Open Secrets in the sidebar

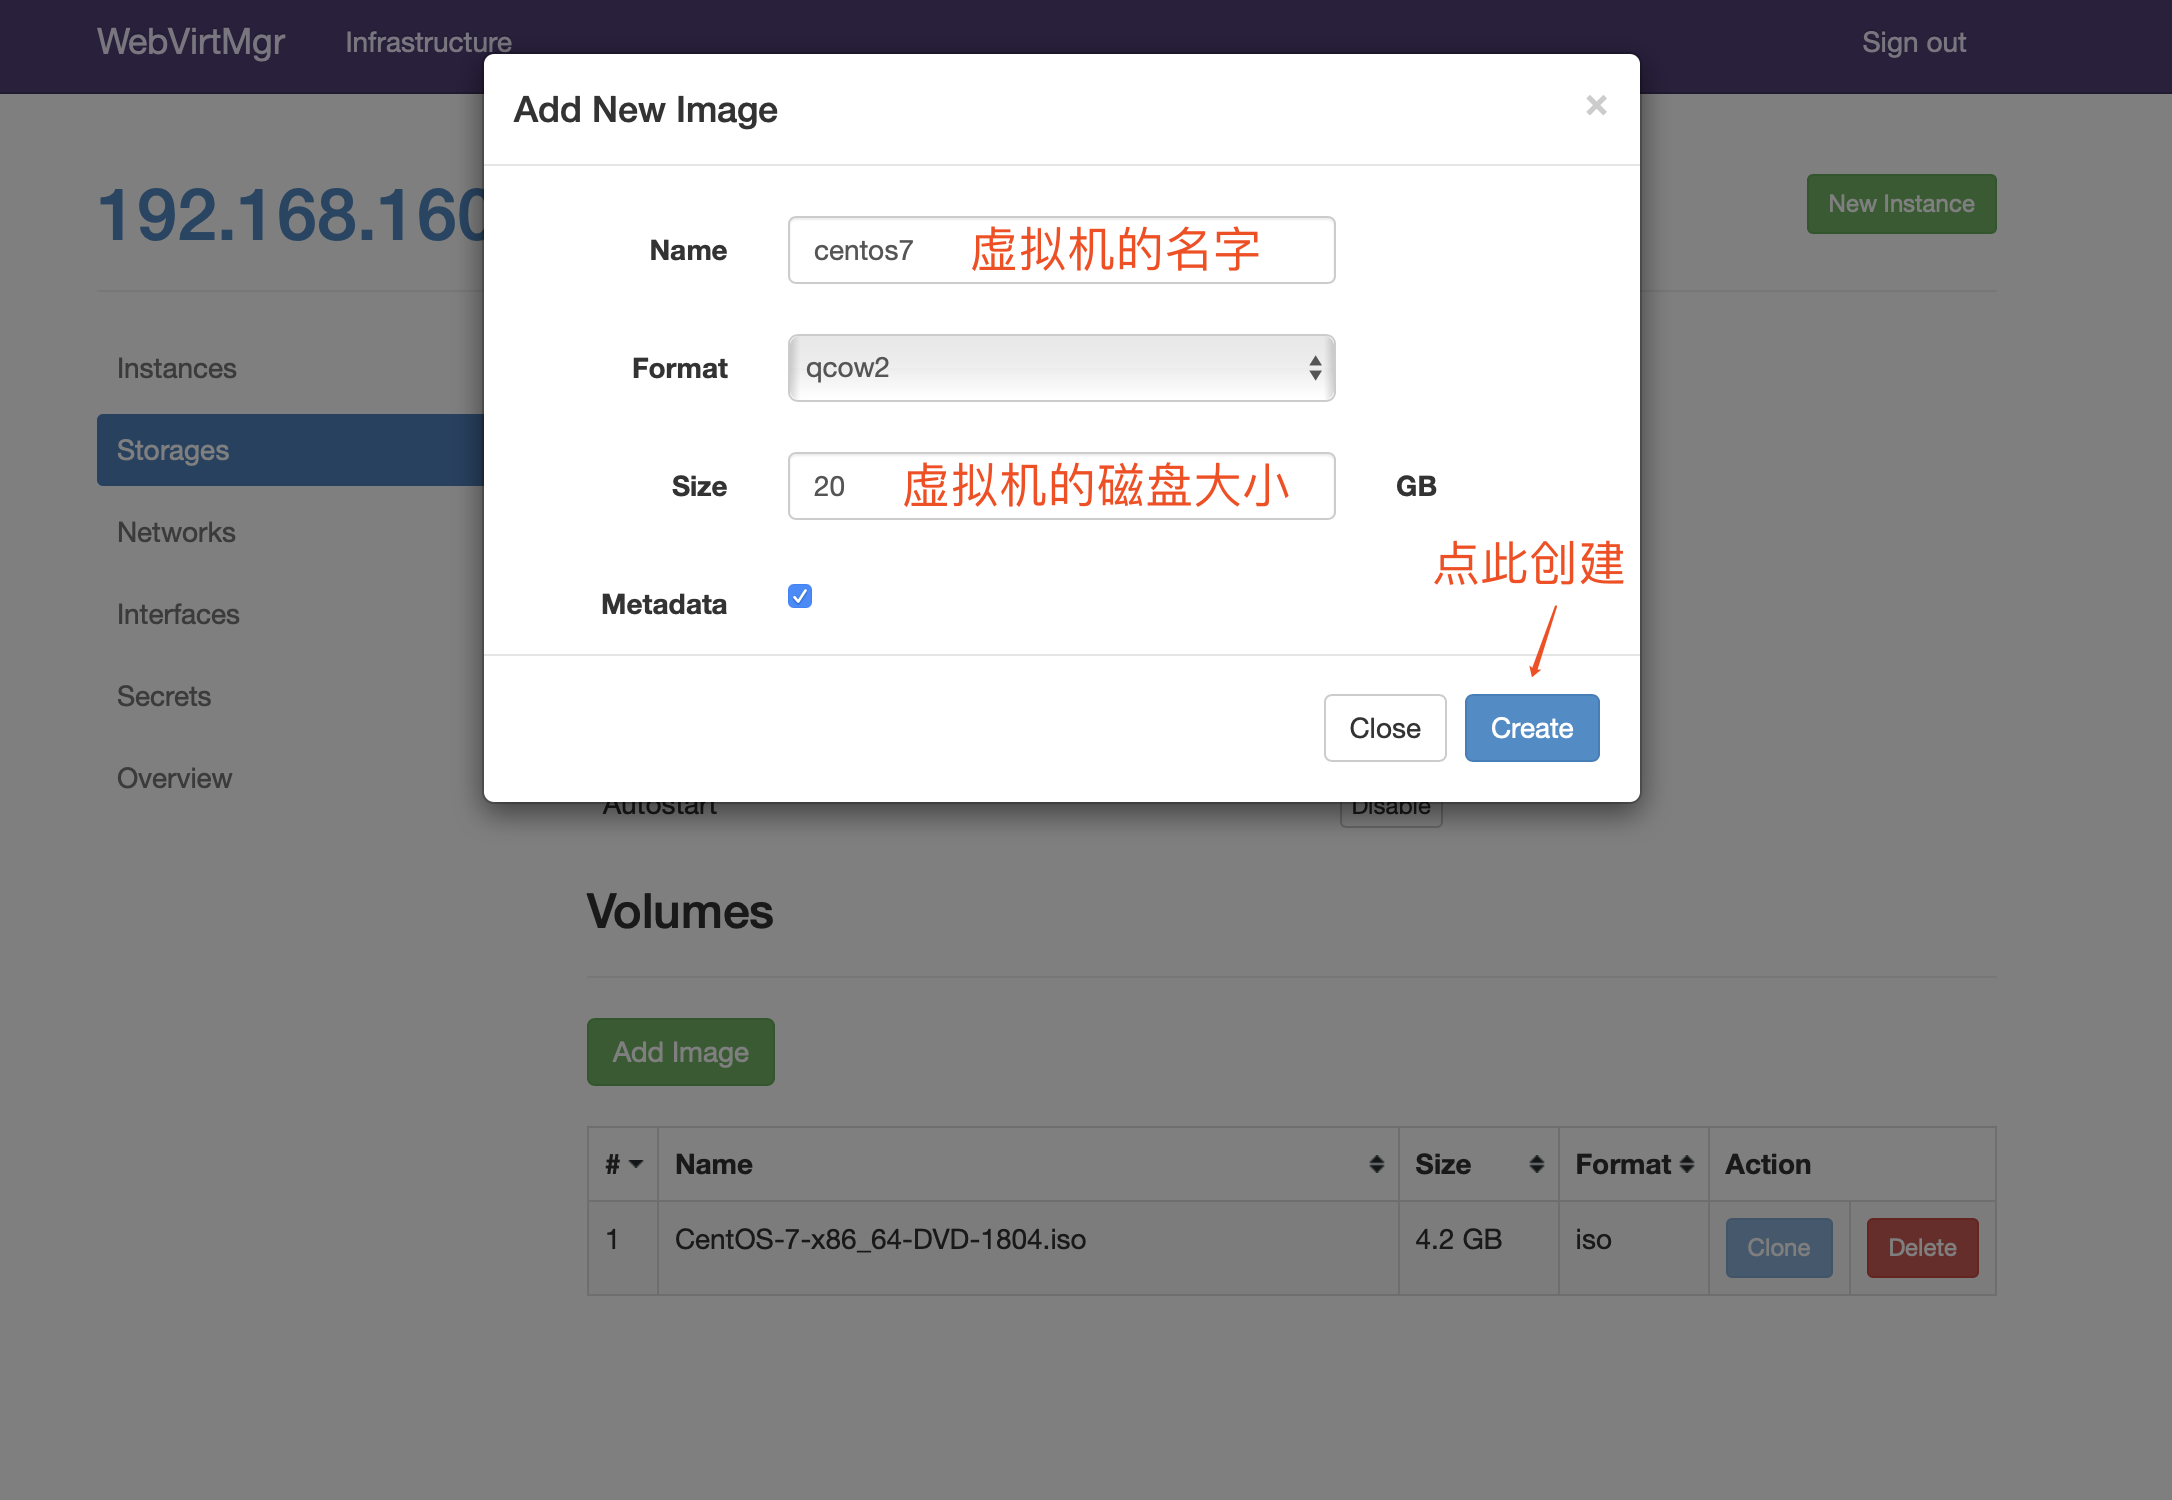point(164,697)
